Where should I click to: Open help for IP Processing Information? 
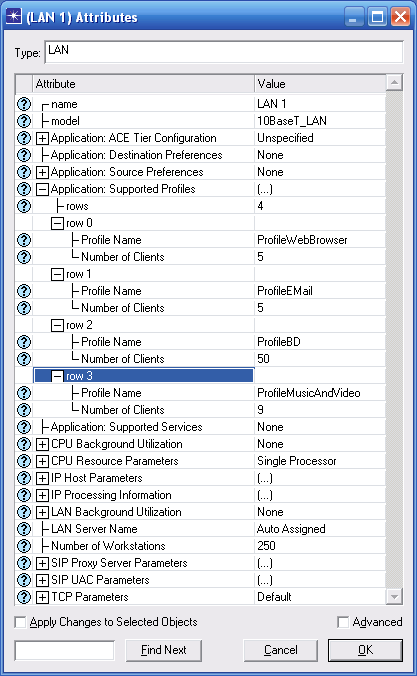point(24,495)
